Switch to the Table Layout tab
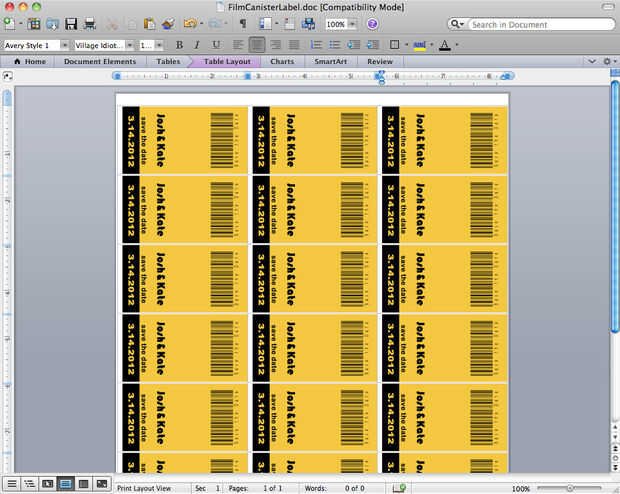Viewport: 620px width, 494px height. point(227,62)
